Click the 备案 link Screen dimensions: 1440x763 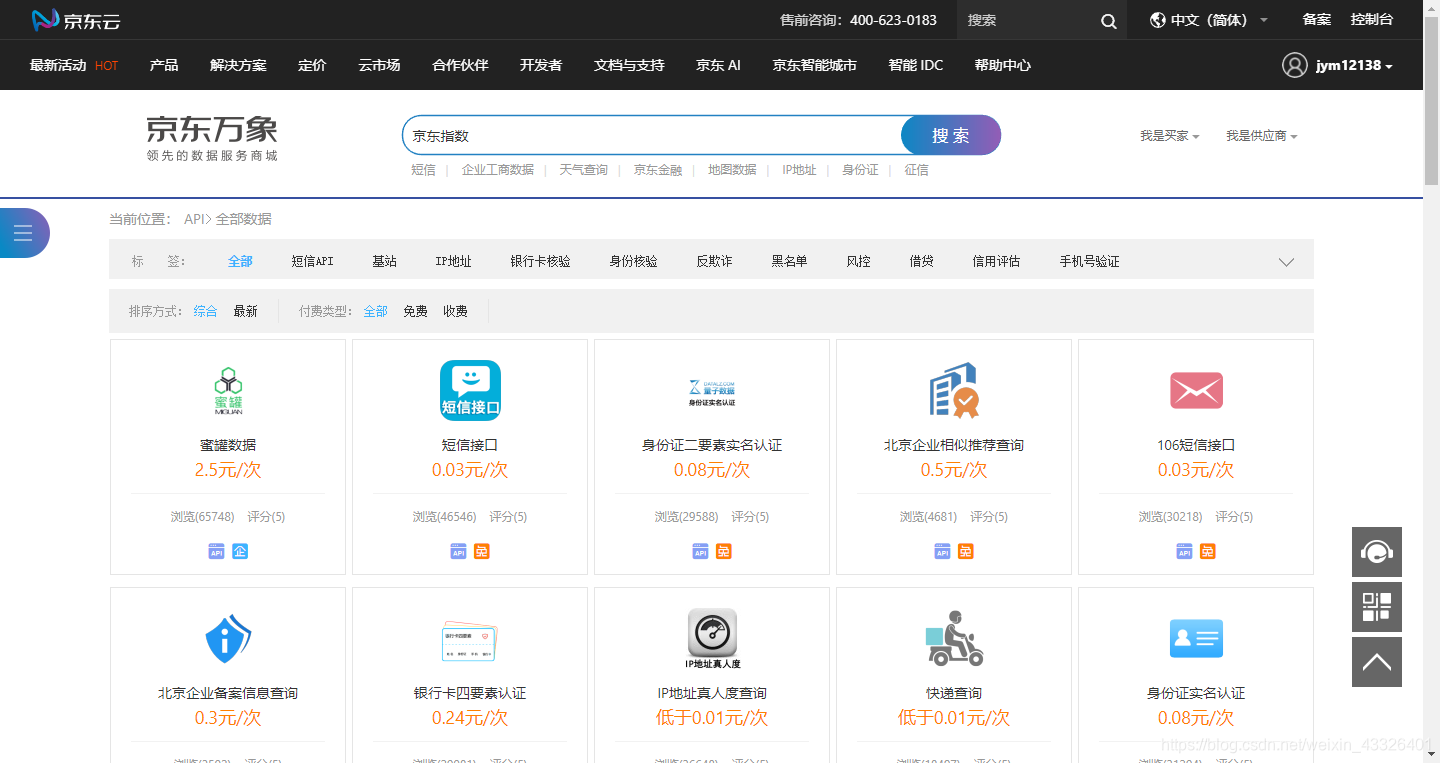1317,20
